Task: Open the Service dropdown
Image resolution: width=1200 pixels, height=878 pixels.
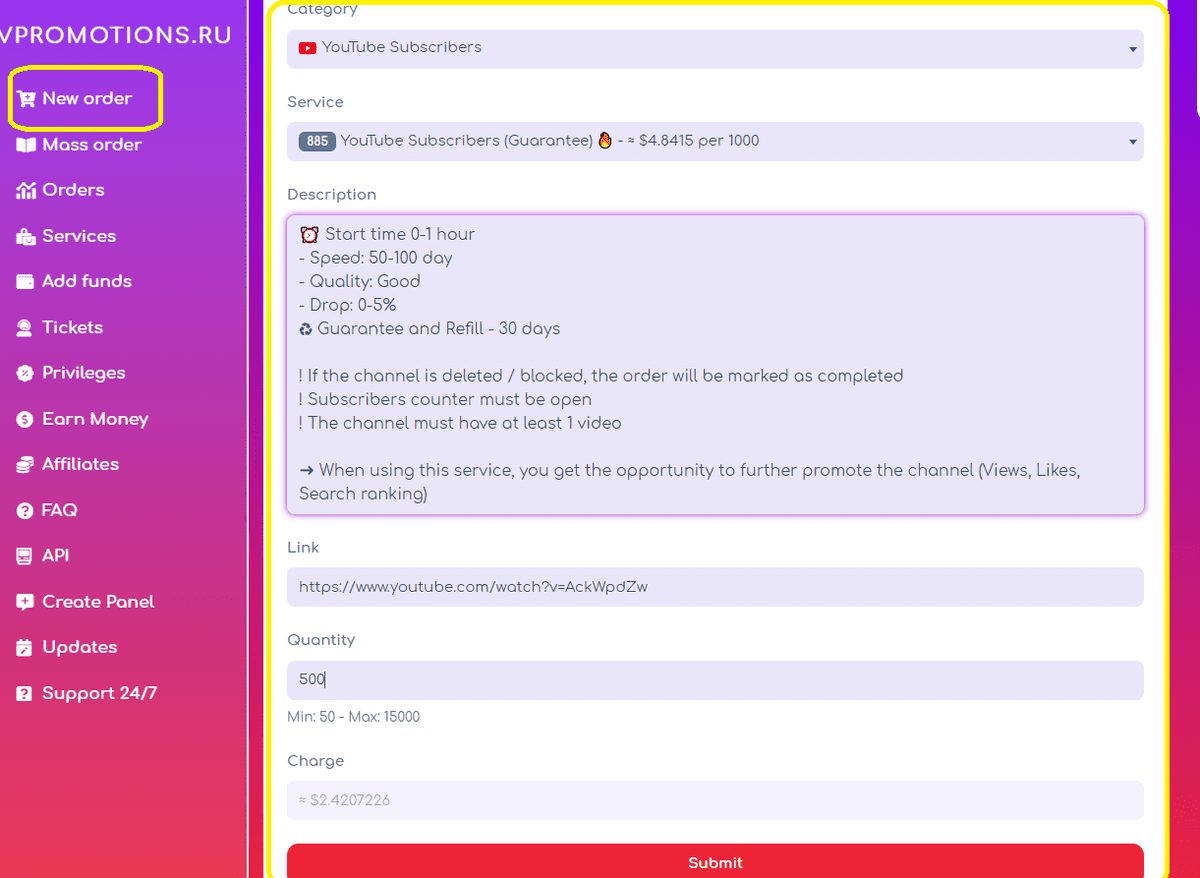Action: tap(715, 141)
